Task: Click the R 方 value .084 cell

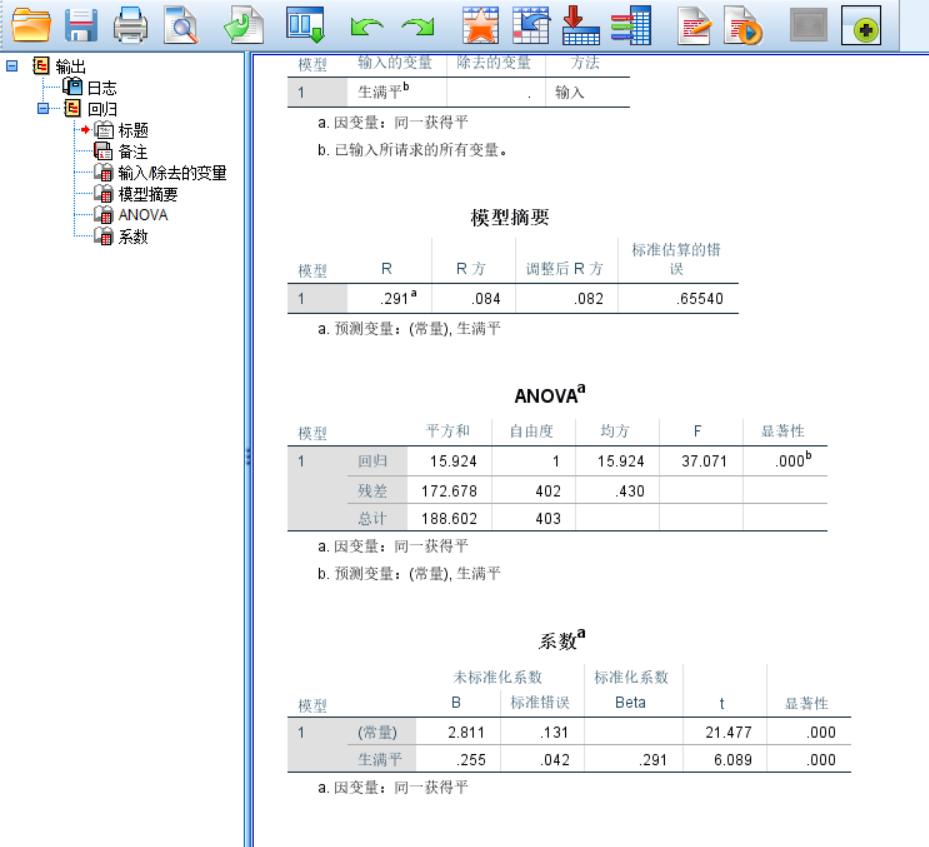Action: pos(486,299)
